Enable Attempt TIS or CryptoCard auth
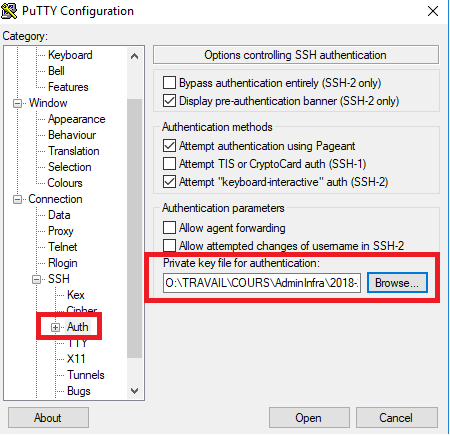450x436 pixels. coord(169,164)
